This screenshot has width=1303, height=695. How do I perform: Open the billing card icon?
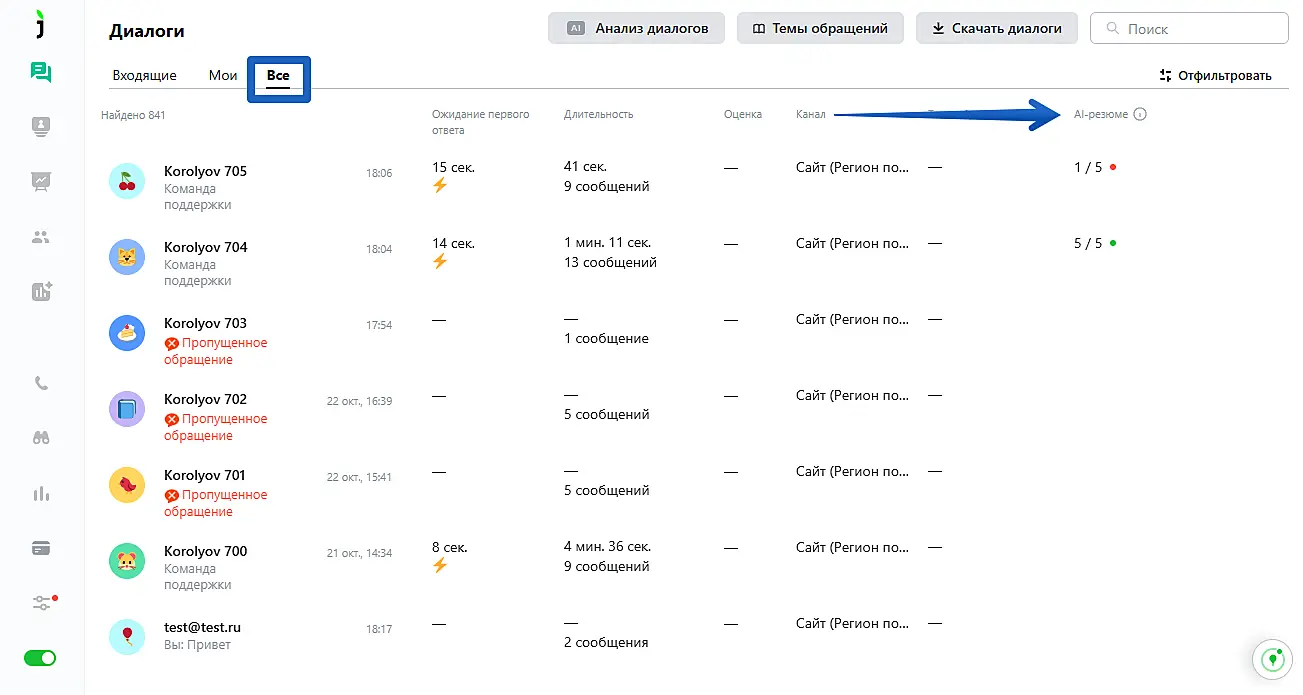[41, 548]
